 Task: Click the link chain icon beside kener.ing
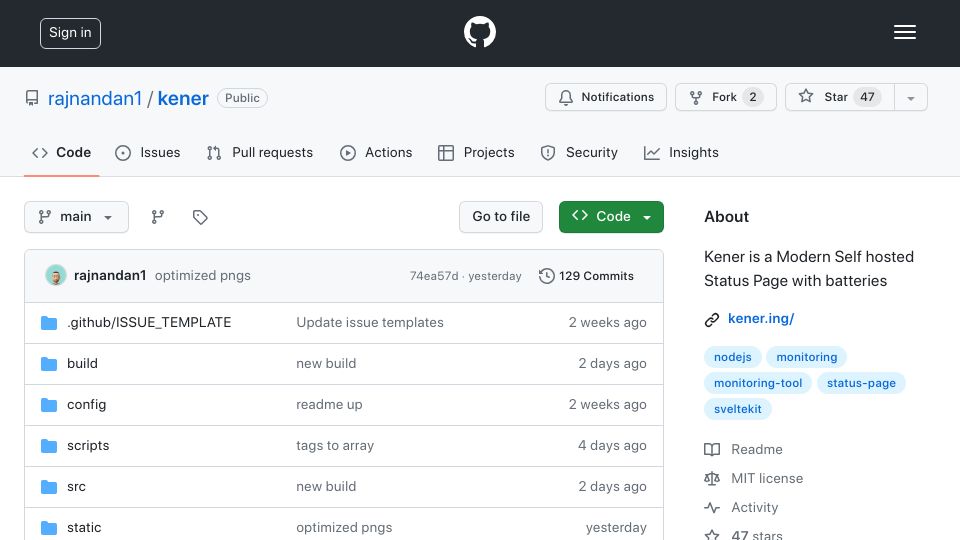(711, 320)
